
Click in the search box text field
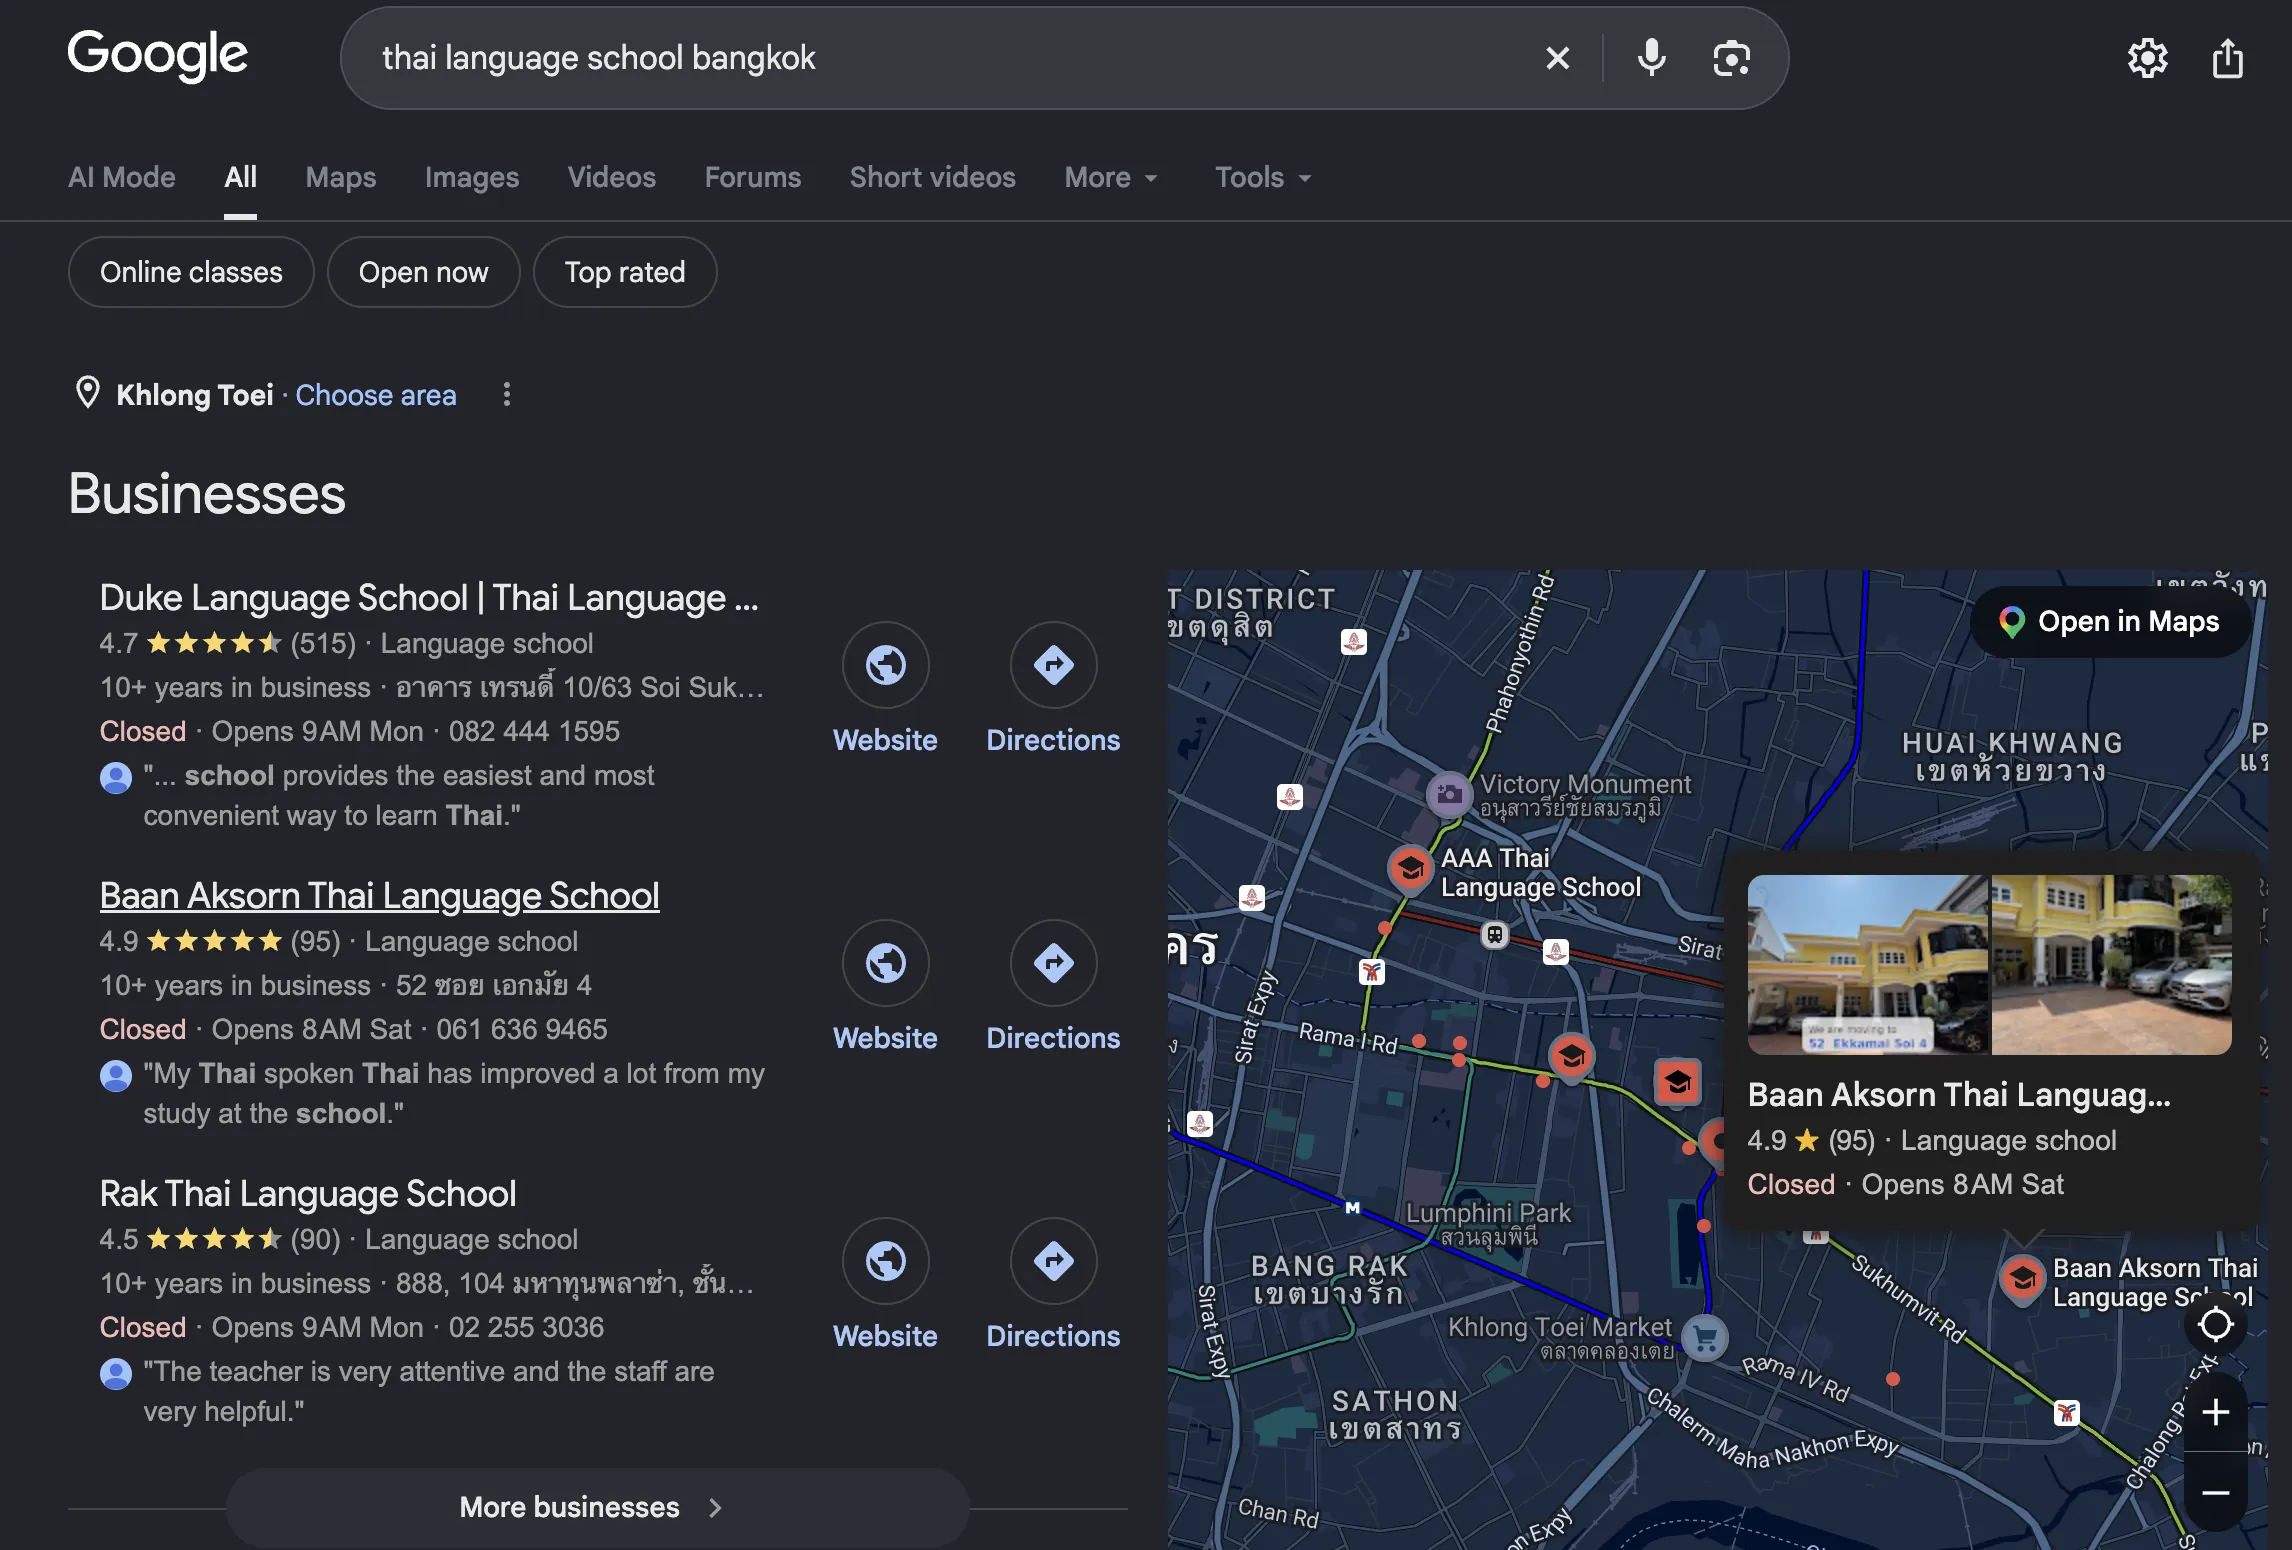(x=950, y=58)
